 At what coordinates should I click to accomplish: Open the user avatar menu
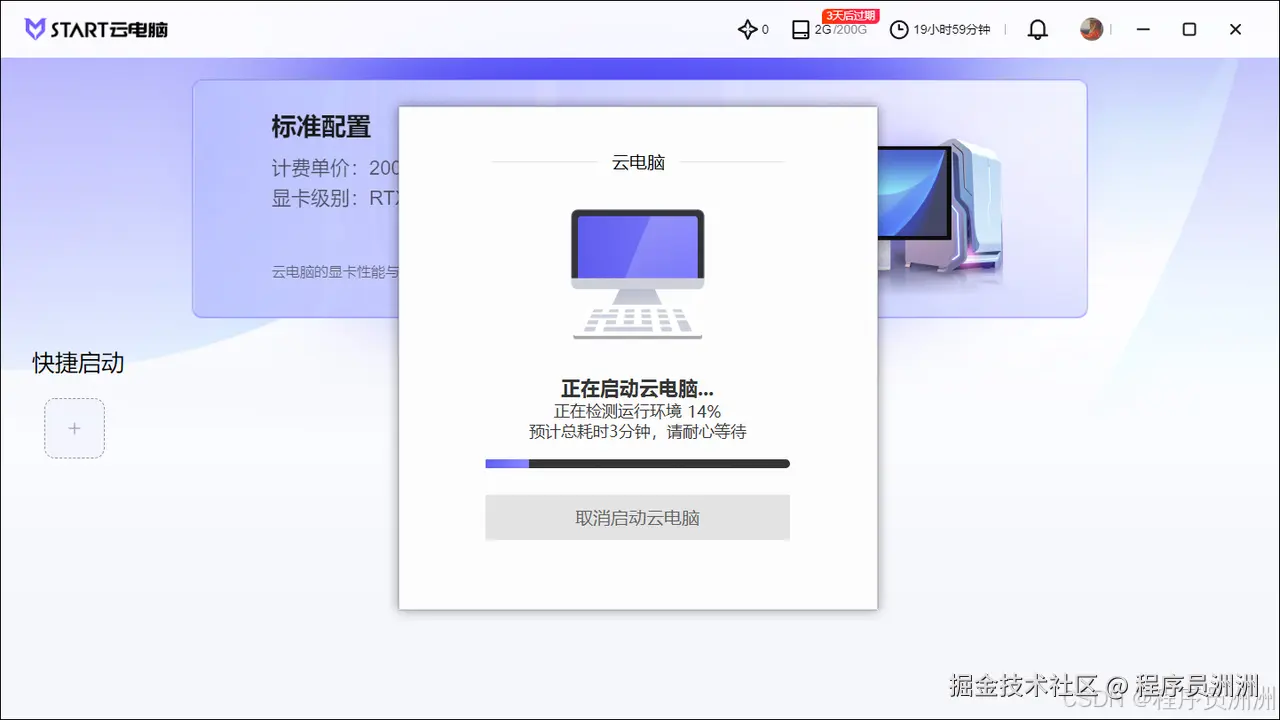(1091, 29)
